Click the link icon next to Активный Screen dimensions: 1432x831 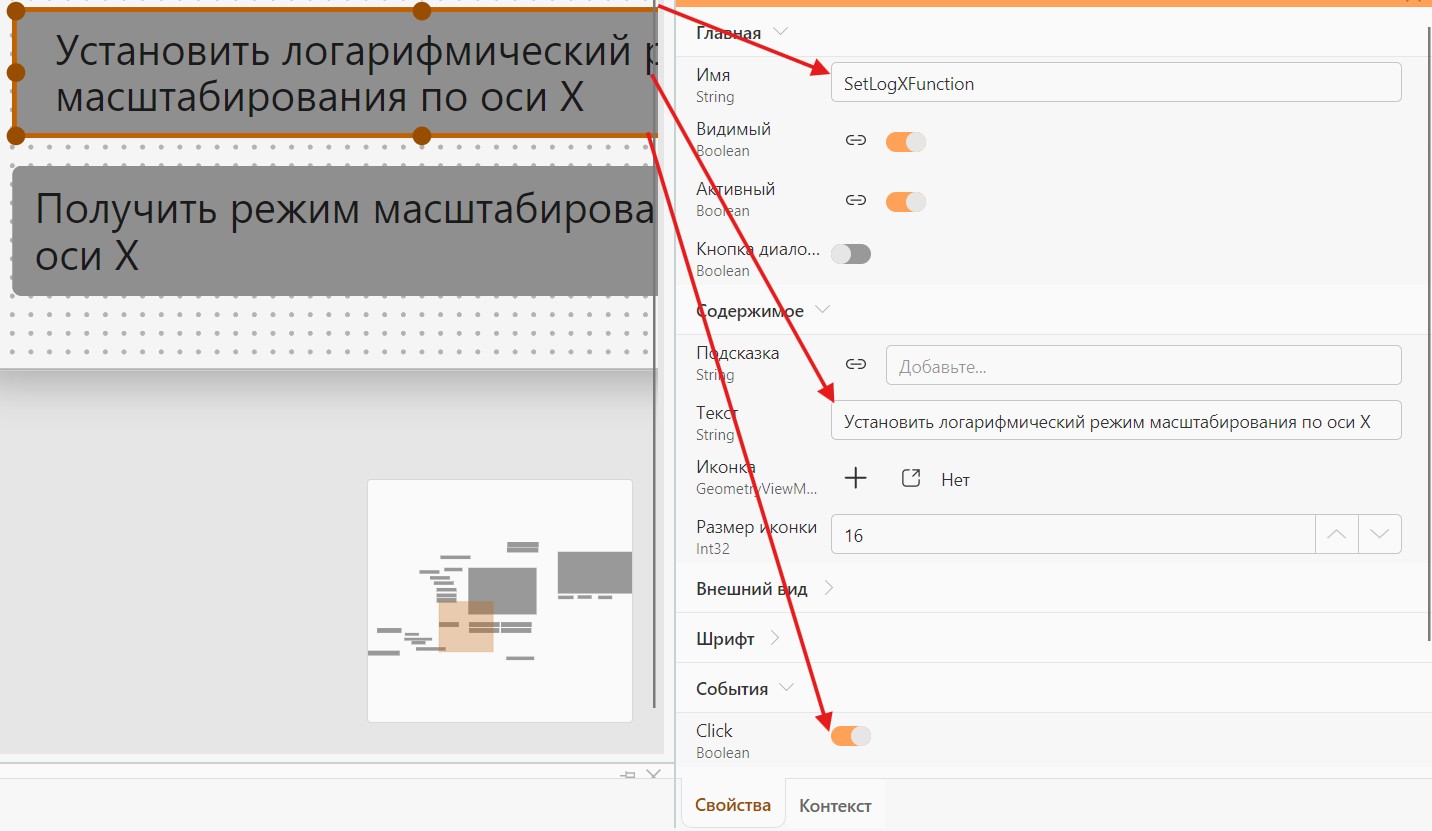855,201
